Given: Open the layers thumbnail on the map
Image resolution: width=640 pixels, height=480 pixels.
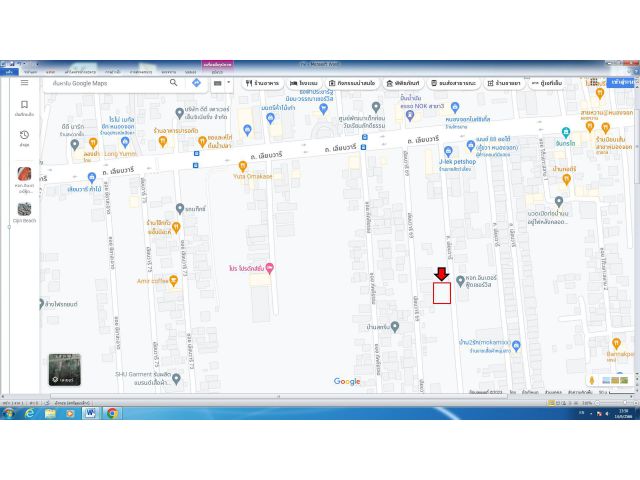Looking at the screenshot, I should (64, 370).
